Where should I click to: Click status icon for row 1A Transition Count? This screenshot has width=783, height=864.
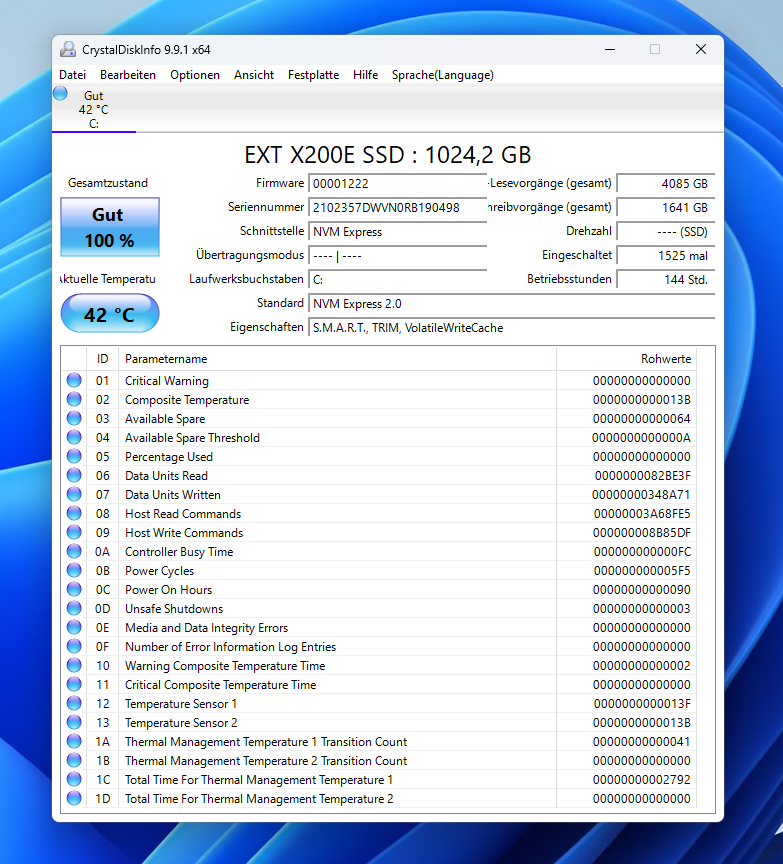[x=74, y=742]
